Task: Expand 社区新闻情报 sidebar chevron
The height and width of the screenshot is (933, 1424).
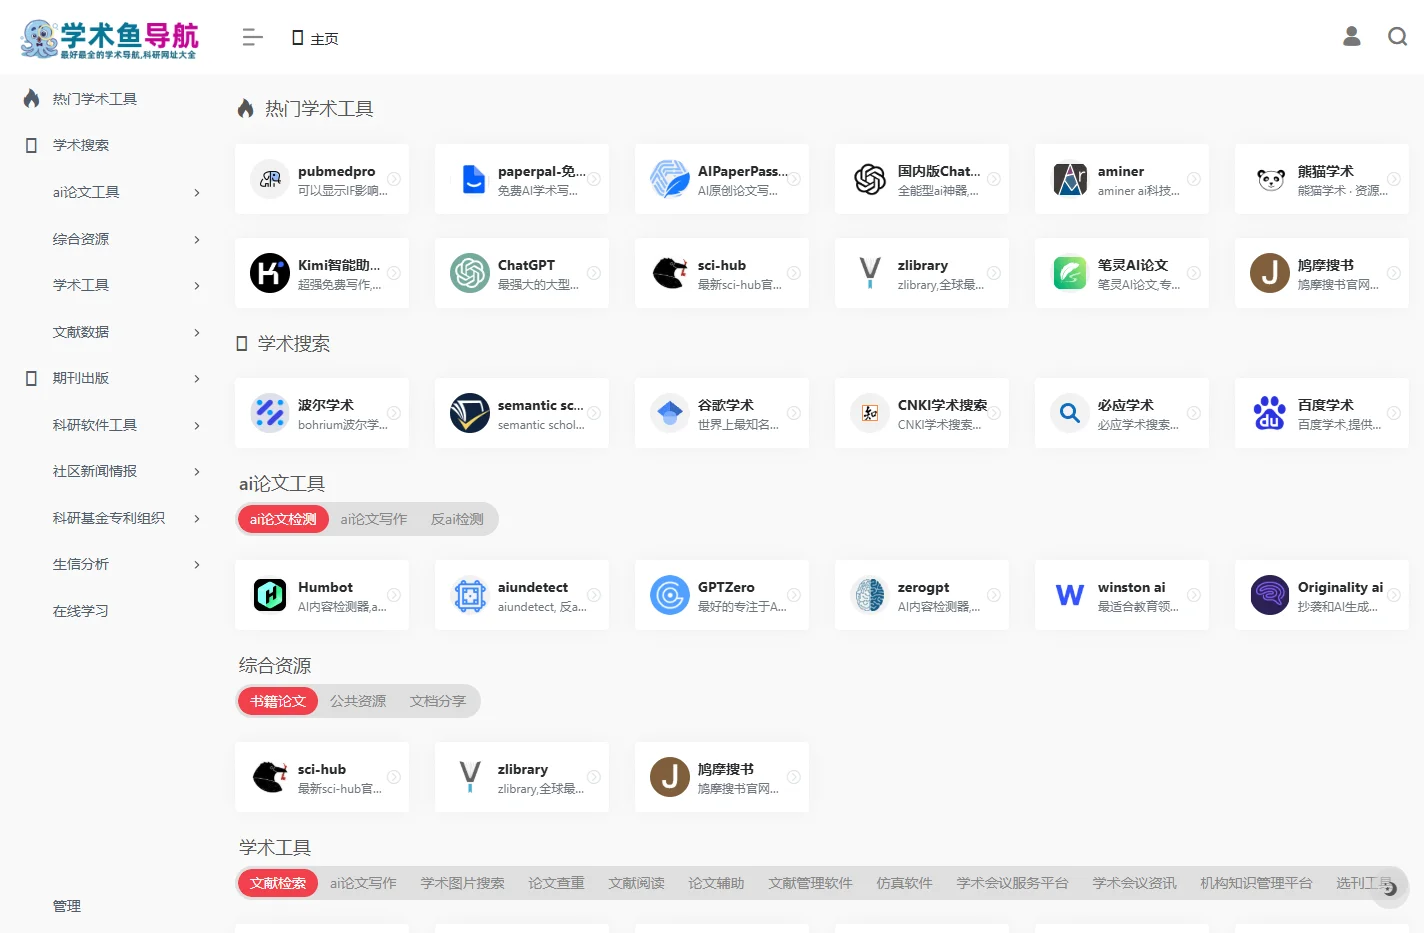Action: tap(197, 471)
